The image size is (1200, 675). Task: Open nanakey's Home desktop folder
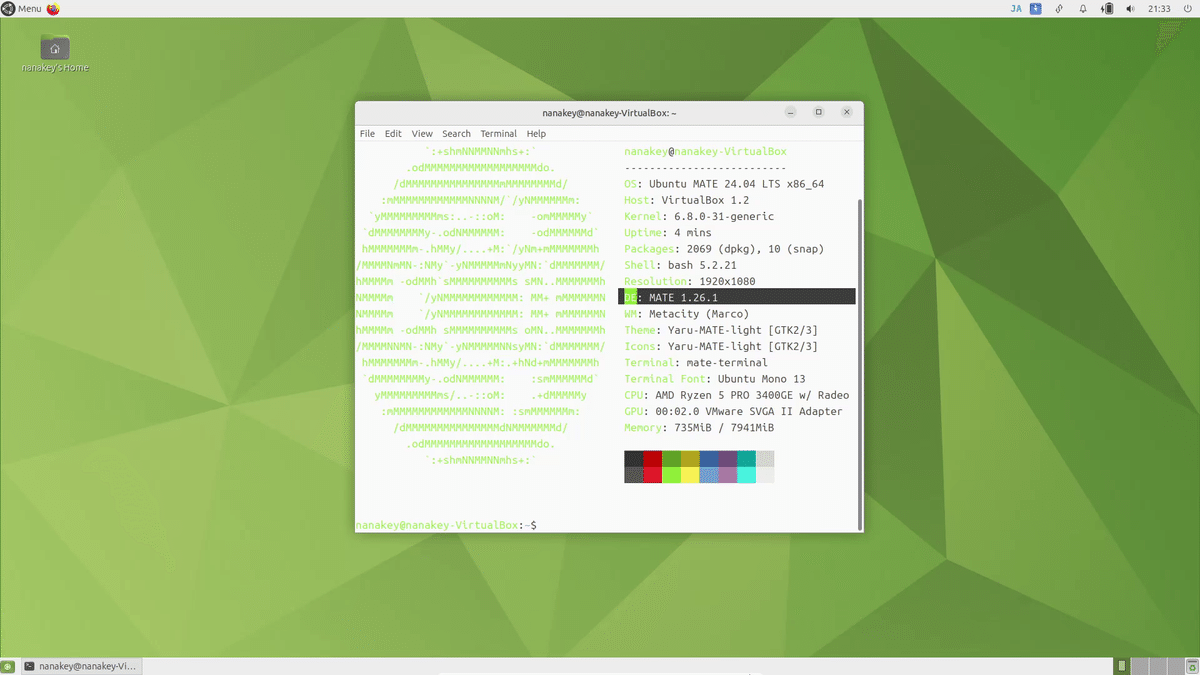pyautogui.click(x=55, y=53)
